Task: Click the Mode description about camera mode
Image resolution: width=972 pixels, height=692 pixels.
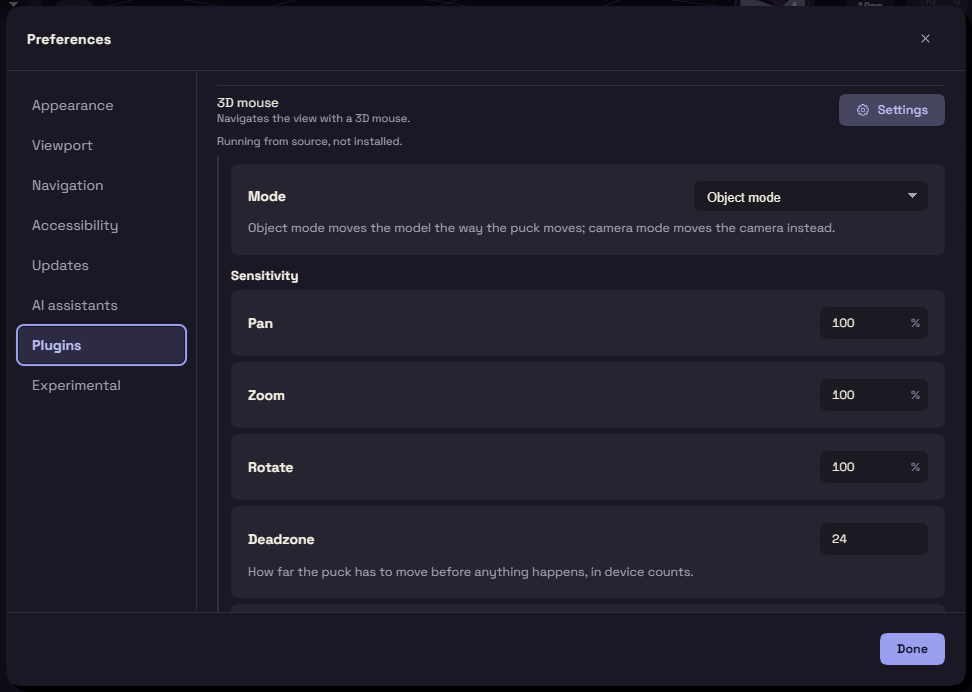Action: [x=541, y=228]
